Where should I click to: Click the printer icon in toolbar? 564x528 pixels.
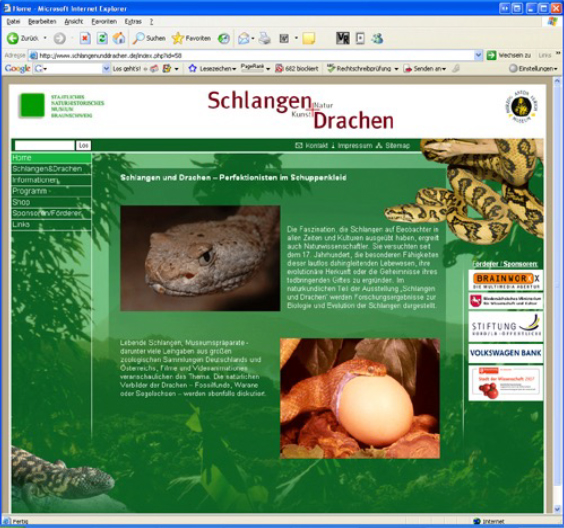point(265,38)
